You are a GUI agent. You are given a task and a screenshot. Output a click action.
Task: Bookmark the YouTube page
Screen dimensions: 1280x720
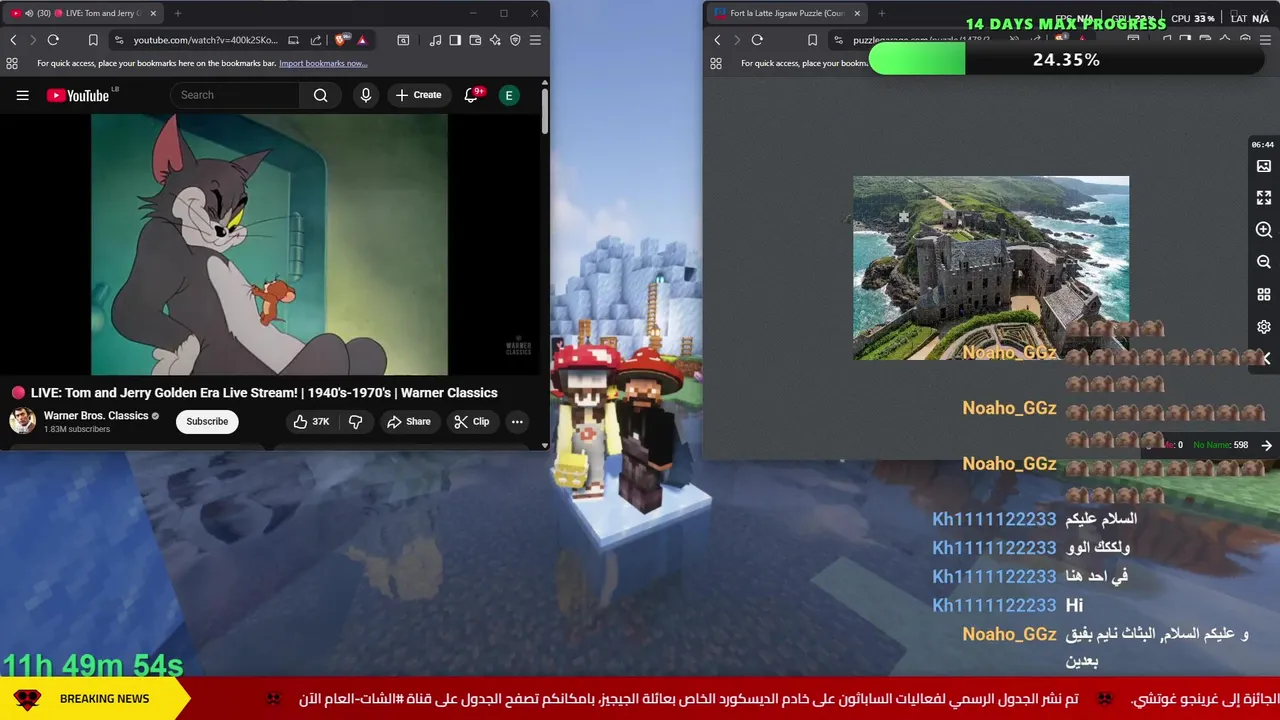(93, 40)
